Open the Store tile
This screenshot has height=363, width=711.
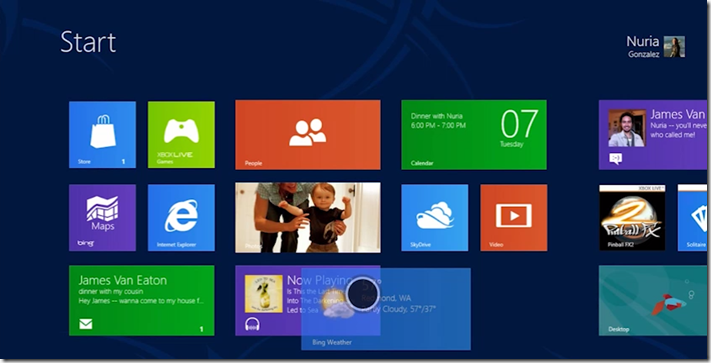coord(102,135)
